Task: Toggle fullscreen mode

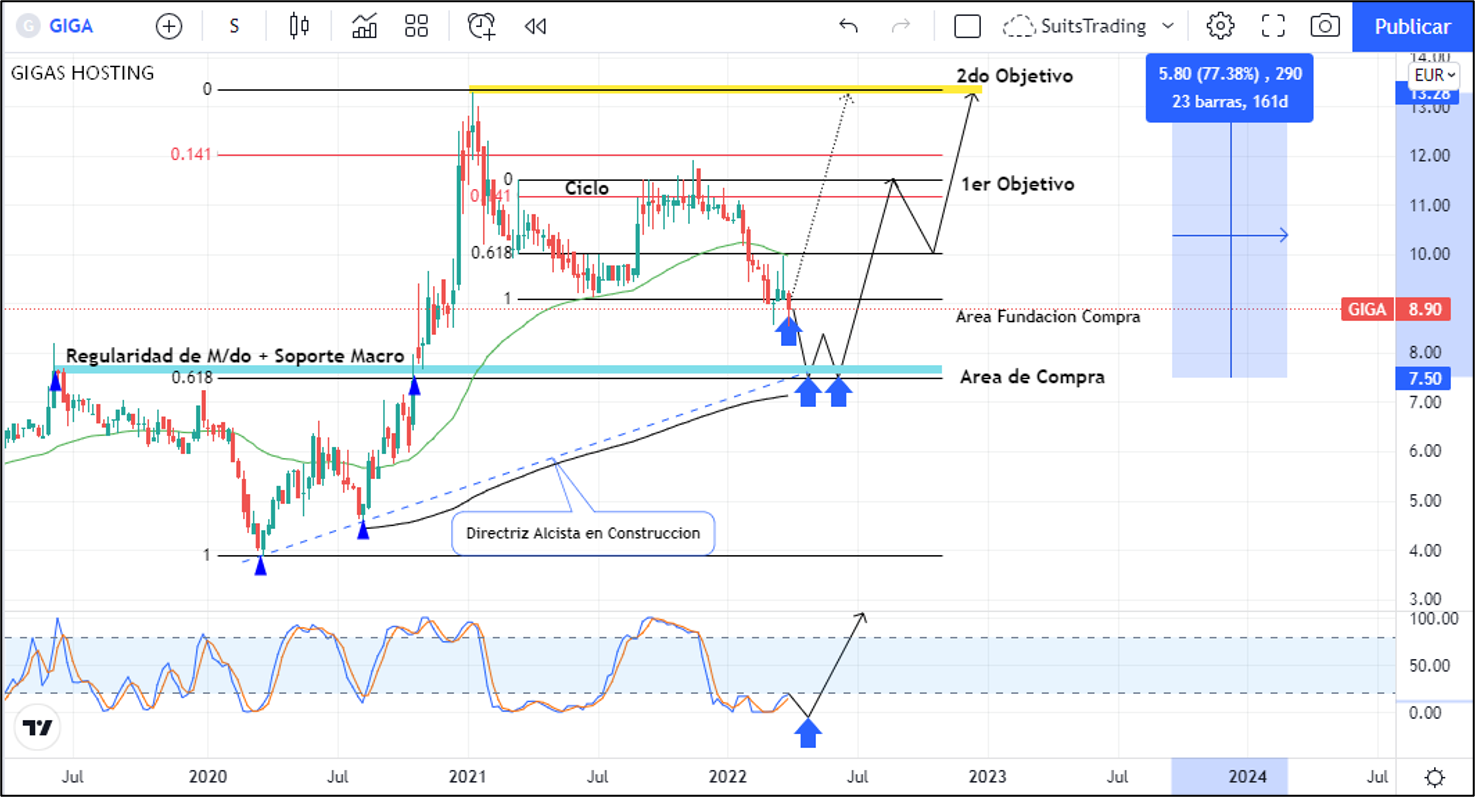Action: (x=1273, y=26)
